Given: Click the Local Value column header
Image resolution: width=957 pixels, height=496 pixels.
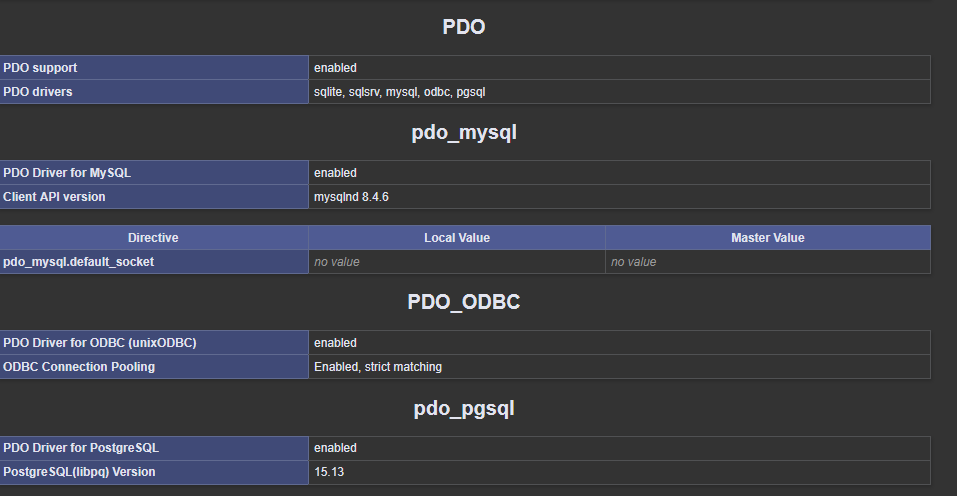Looking at the screenshot, I should [x=457, y=238].
